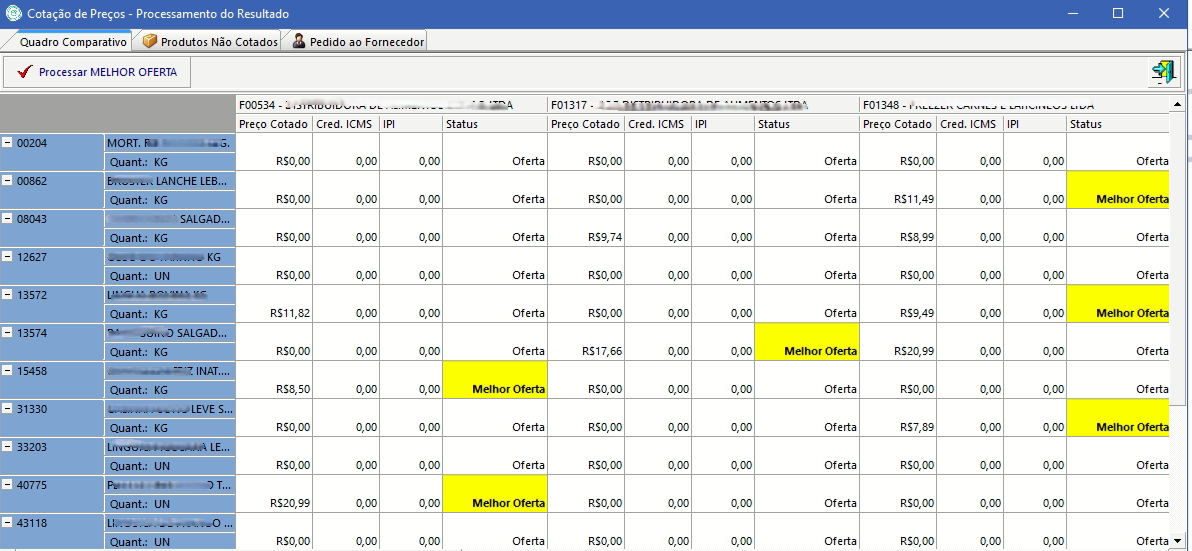Collapse row 33203
Image resolution: width=1192 pixels, height=551 pixels.
pos(7,447)
